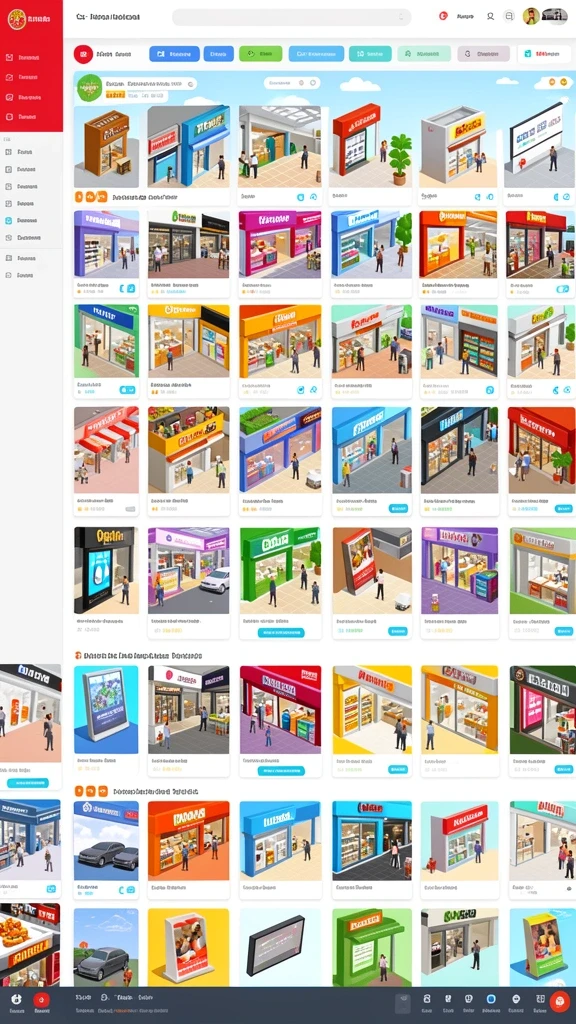Click the user avatar in the top bar
Viewport: 576px width, 1024px height.
pos(531,16)
